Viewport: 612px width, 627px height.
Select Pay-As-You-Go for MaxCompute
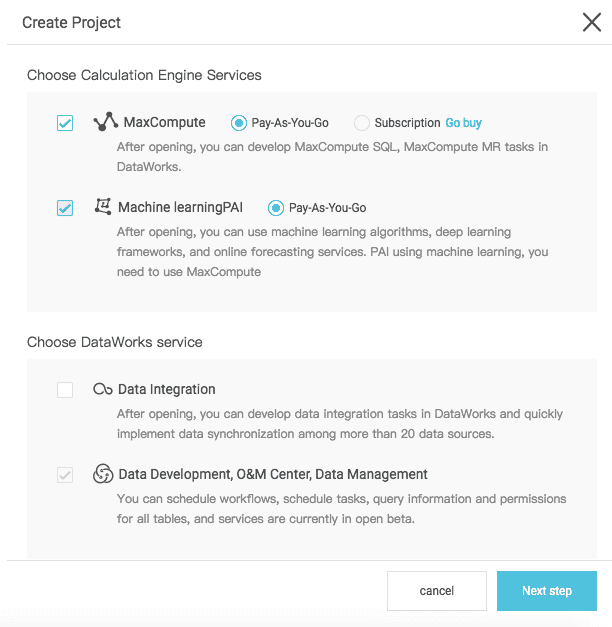[239, 123]
